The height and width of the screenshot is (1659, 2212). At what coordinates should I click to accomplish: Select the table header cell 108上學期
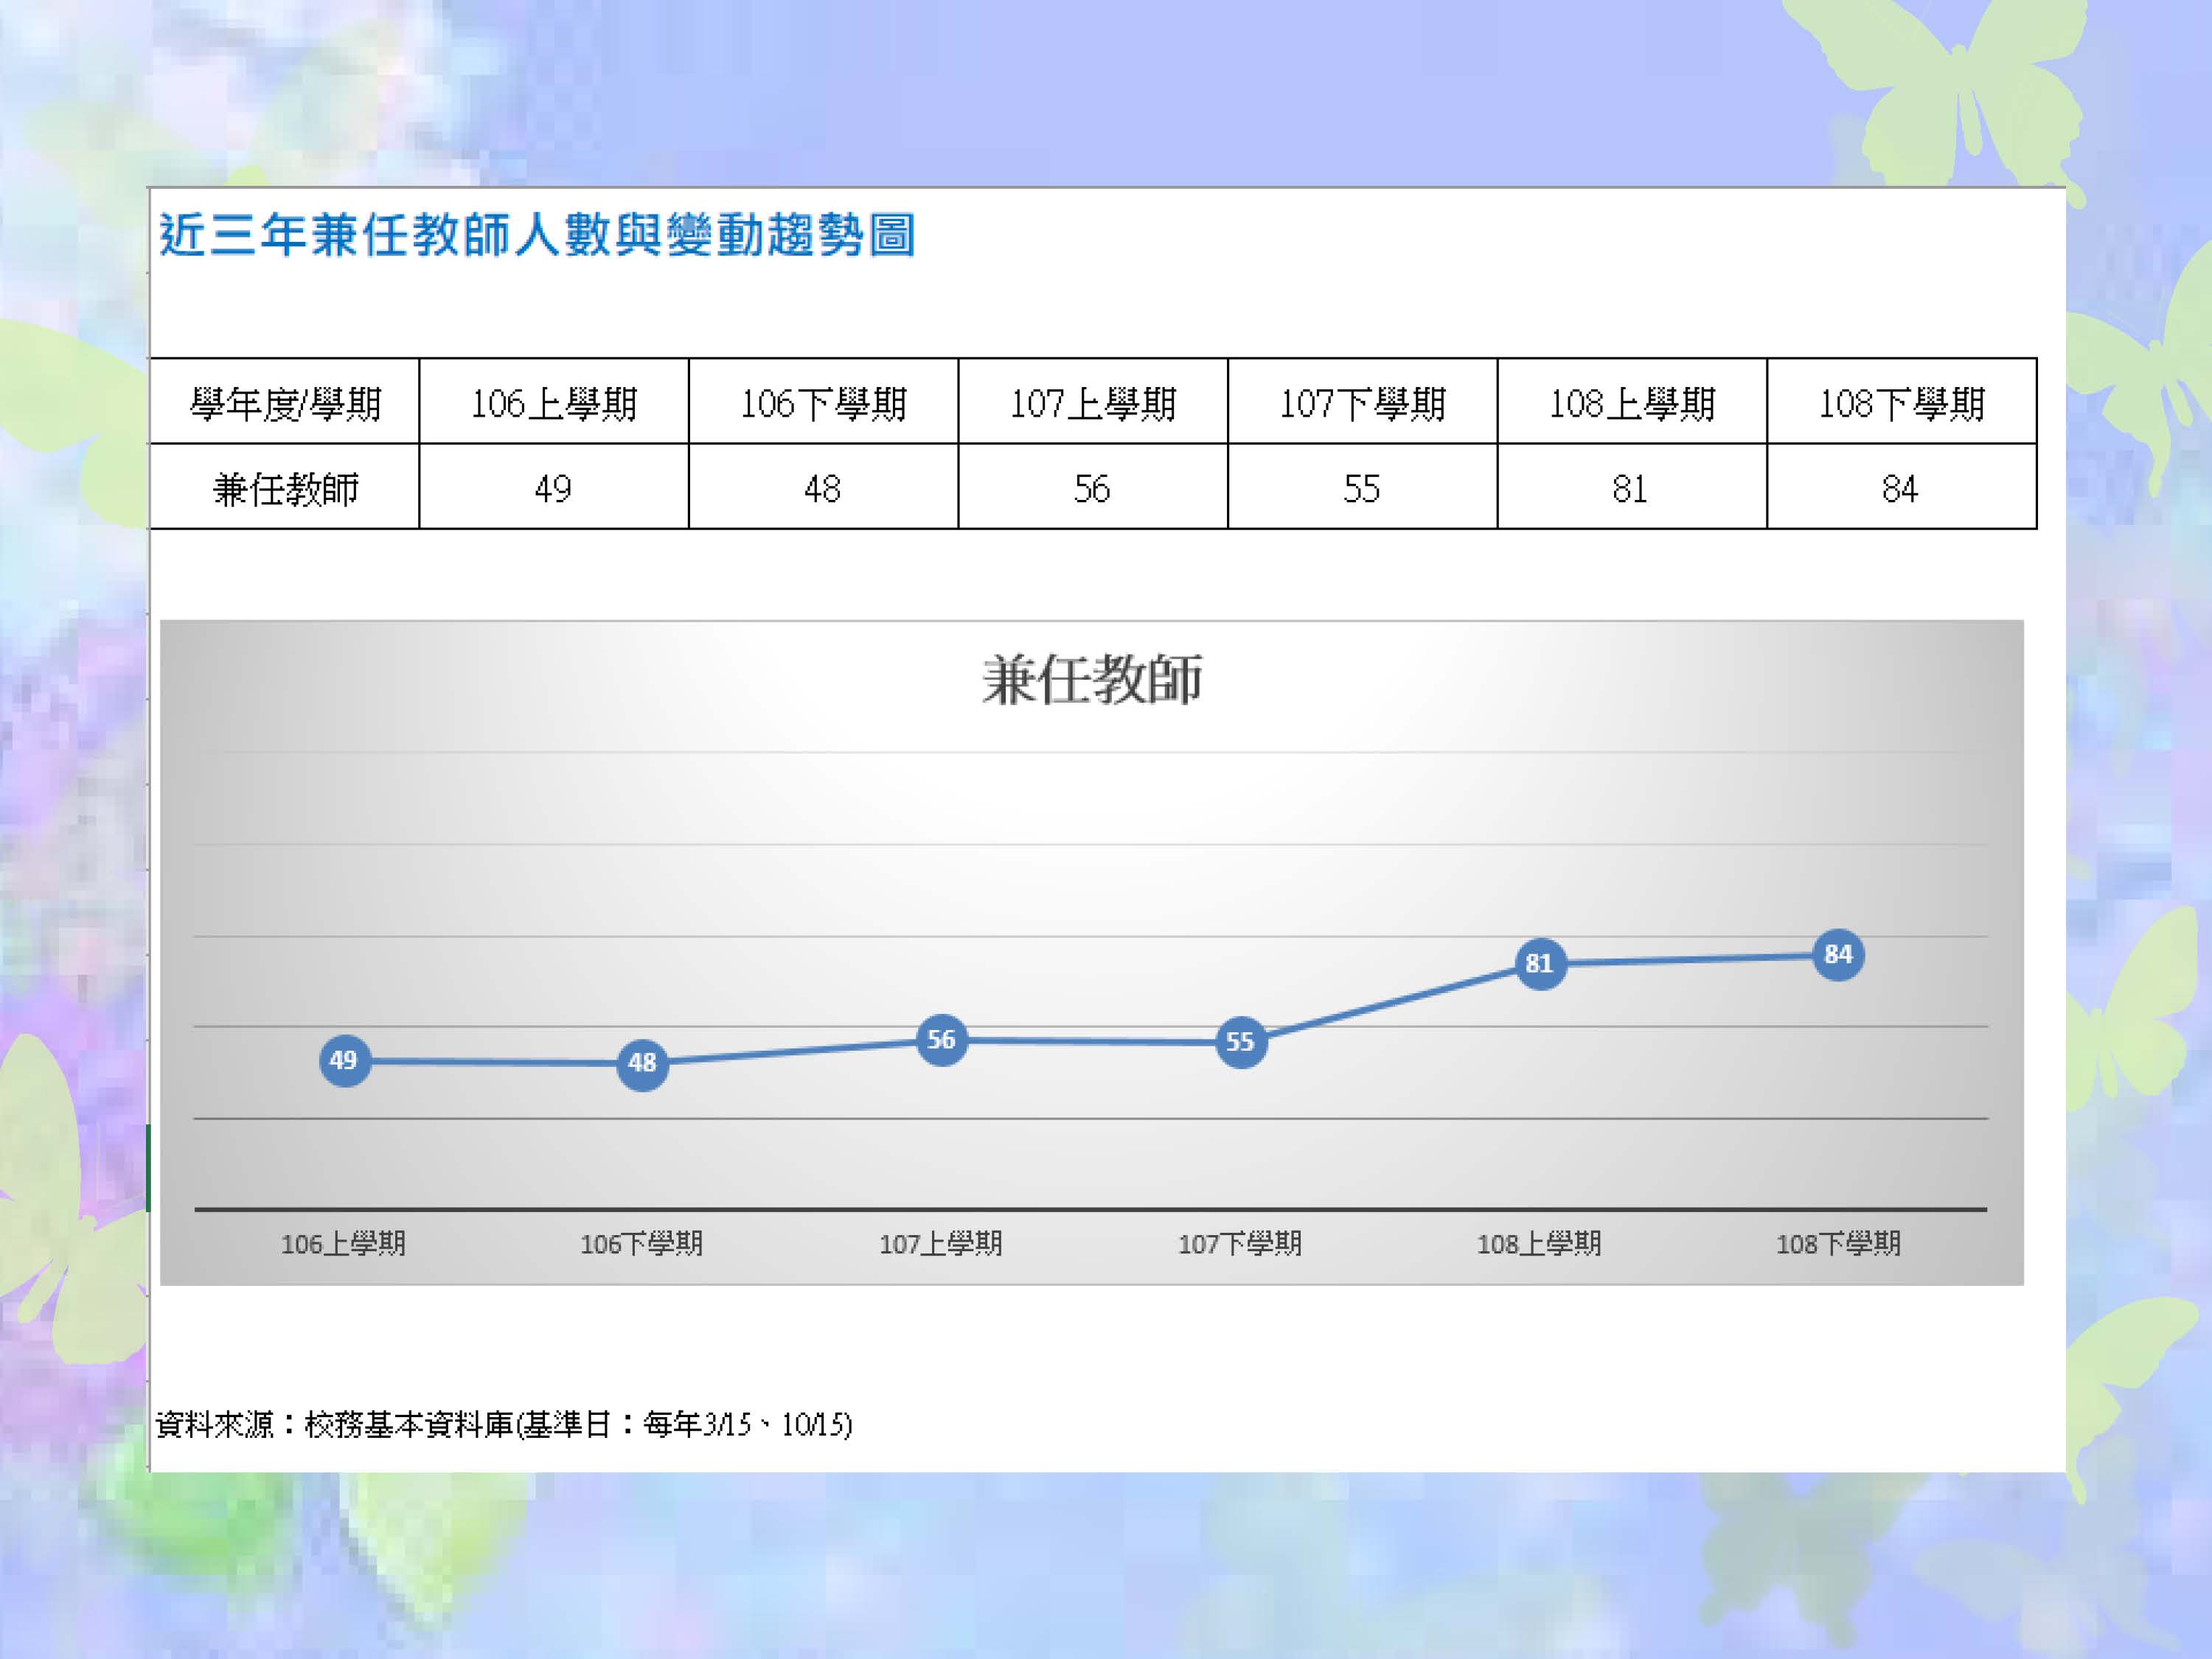coord(1632,401)
